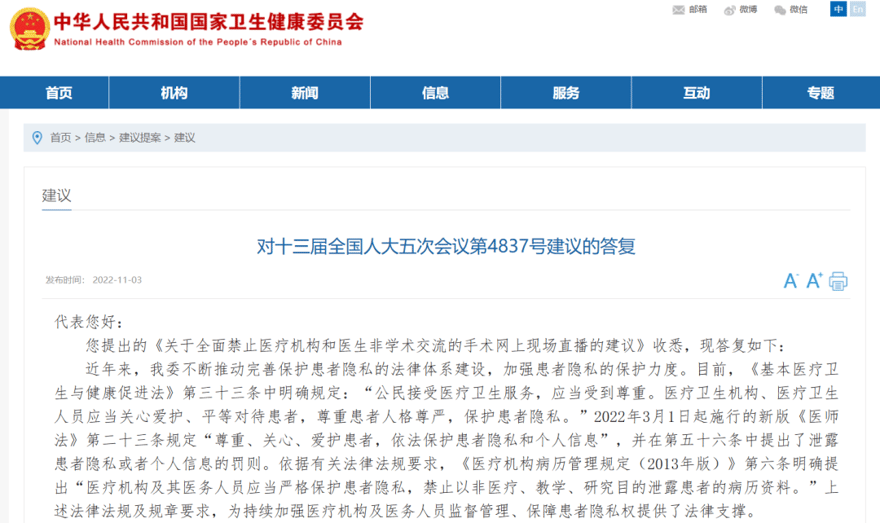The image size is (880, 523).
Task: Go to 建议 at the breadcrumb end
Action: (x=185, y=137)
